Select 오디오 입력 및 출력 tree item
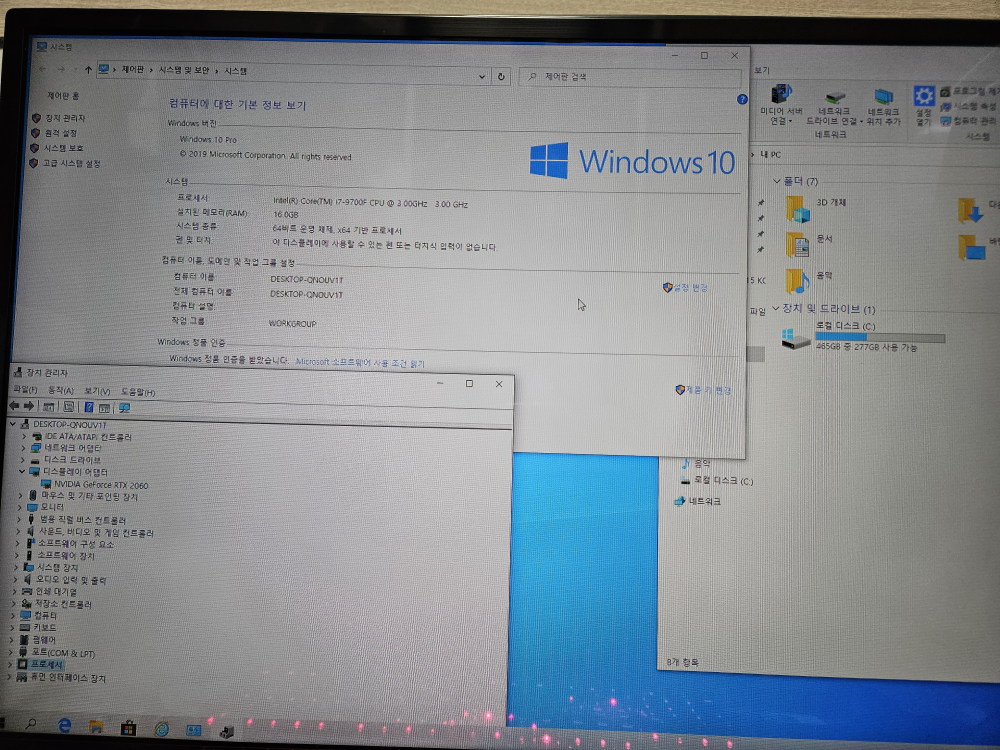Screen dimensions: 1000x750 click(x=71, y=580)
